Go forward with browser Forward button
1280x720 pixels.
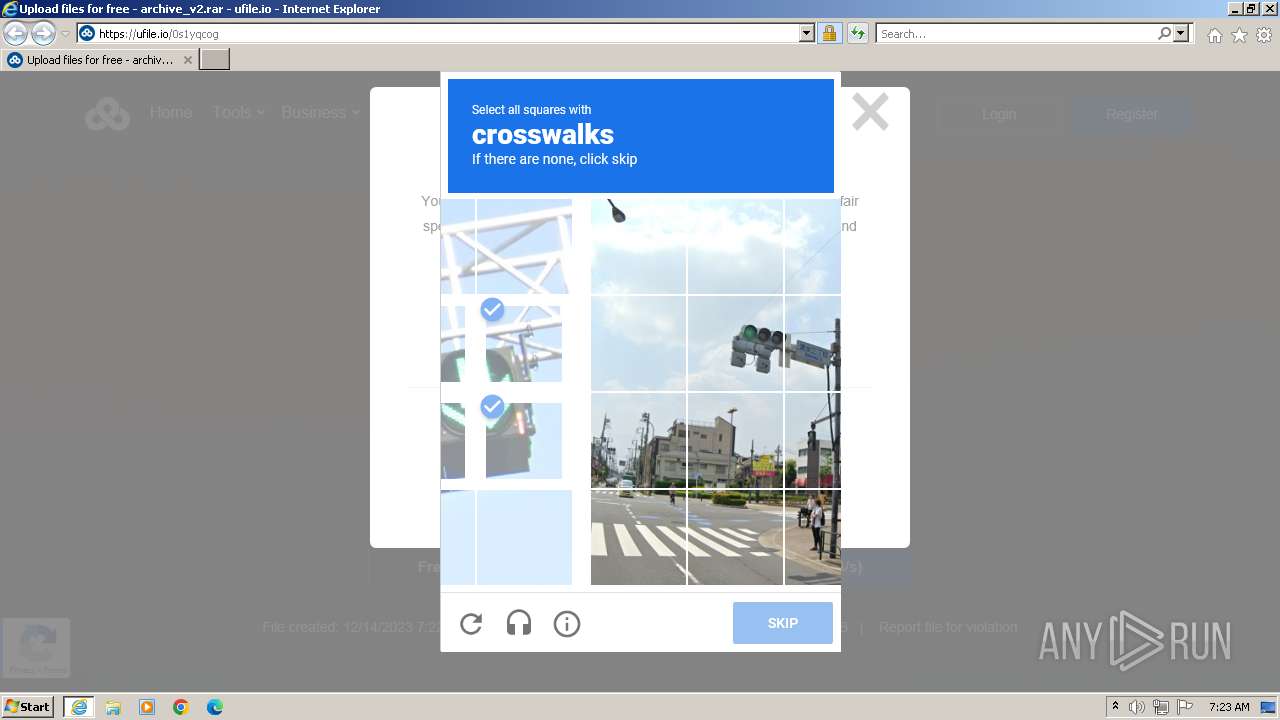point(43,34)
